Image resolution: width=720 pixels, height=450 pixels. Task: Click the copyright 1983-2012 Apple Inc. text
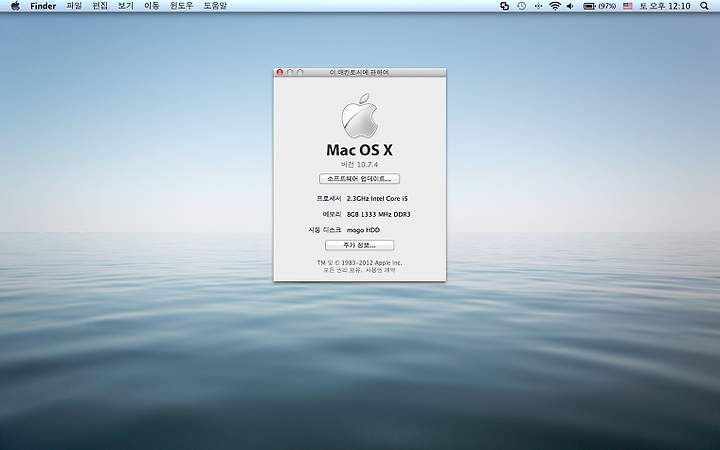pyautogui.click(x=360, y=263)
